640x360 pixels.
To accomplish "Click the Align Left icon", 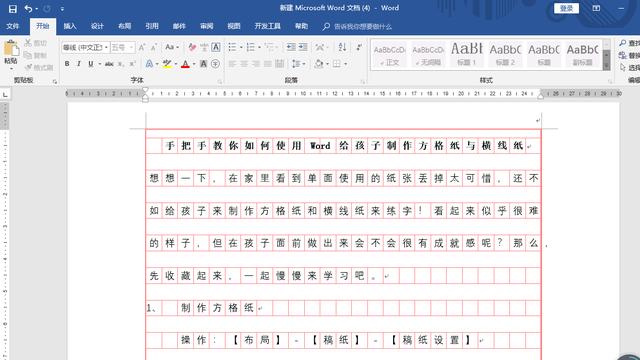I will tap(232, 64).
